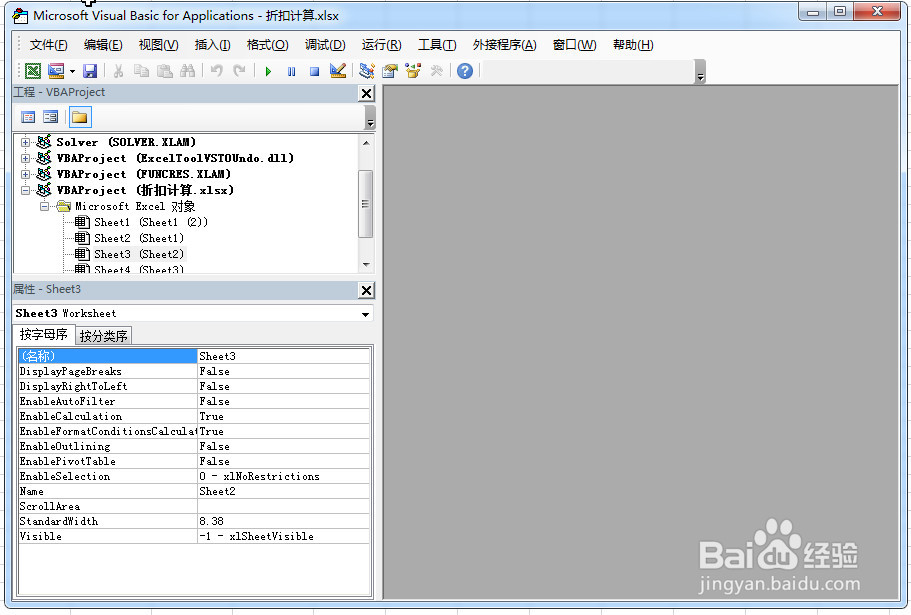Open 运行(R) menu
This screenshot has width=911, height=615.
point(381,45)
